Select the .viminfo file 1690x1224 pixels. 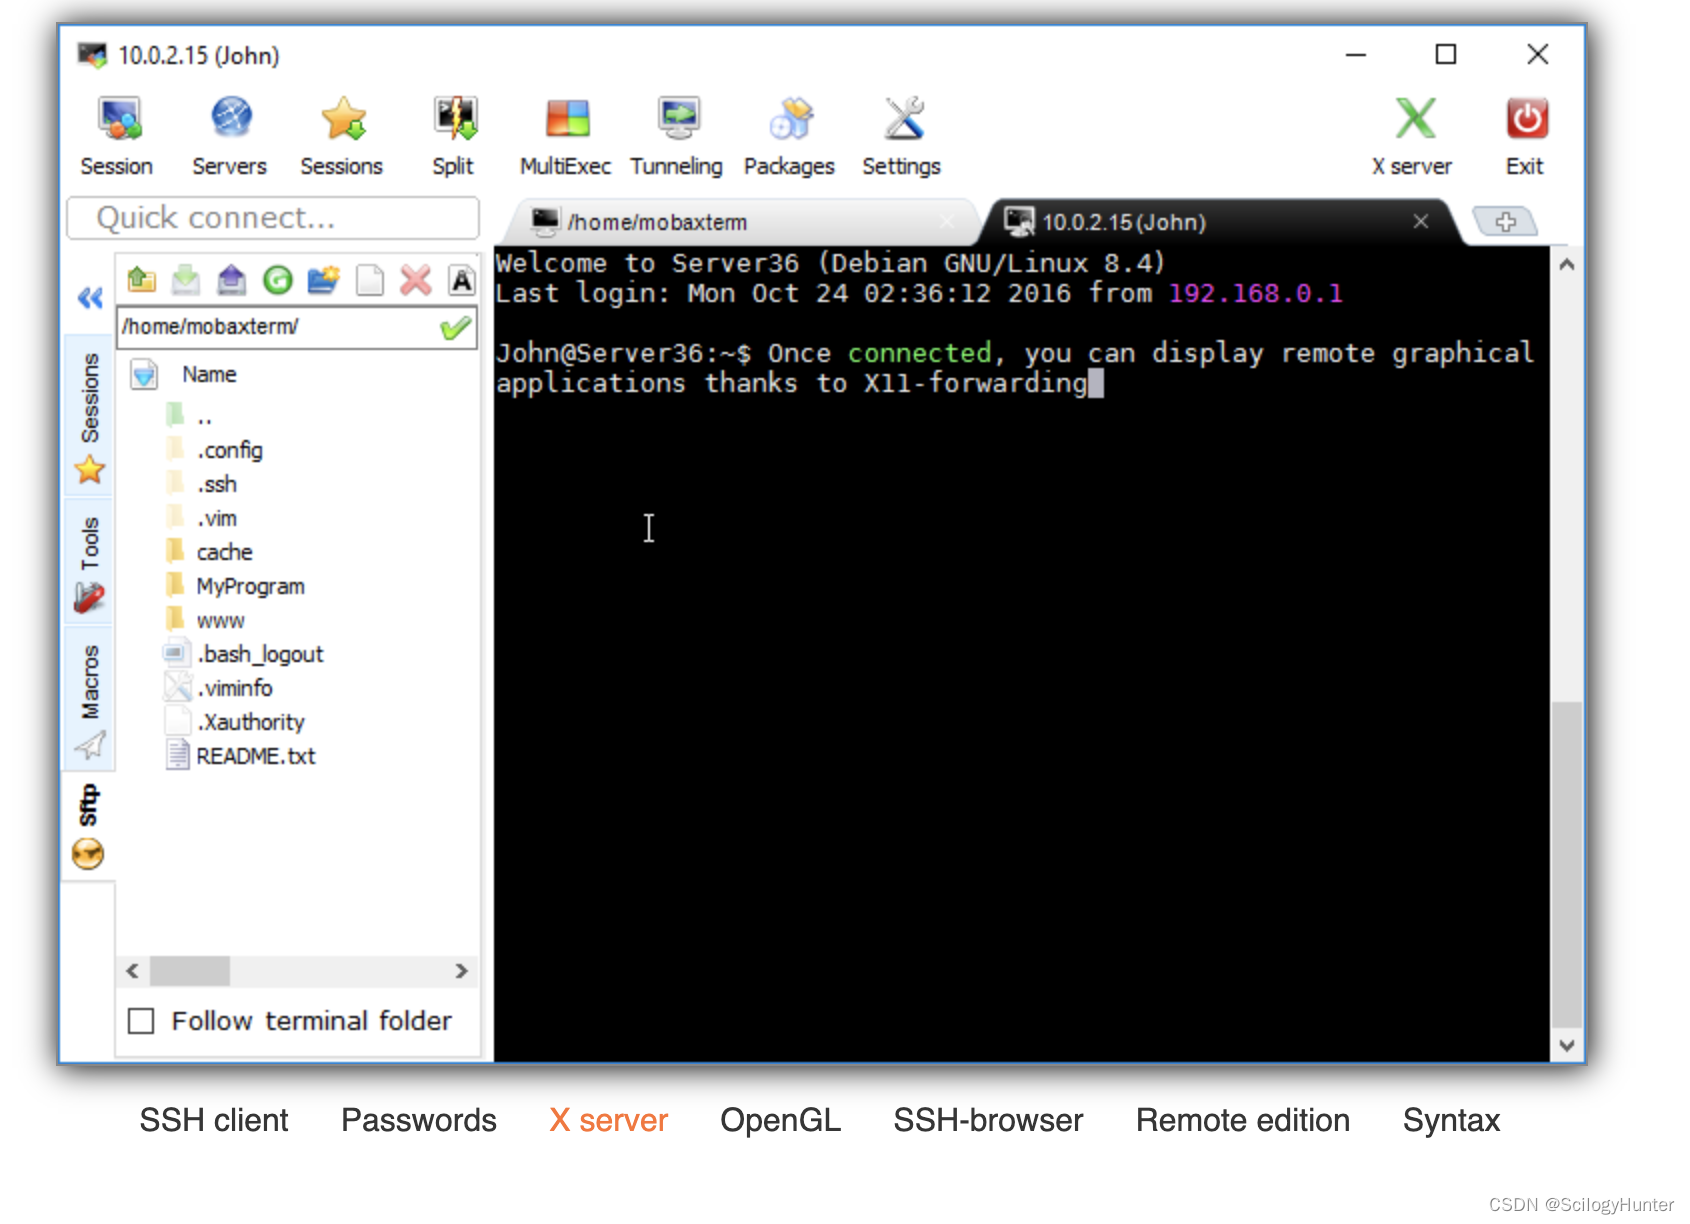[234, 688]
